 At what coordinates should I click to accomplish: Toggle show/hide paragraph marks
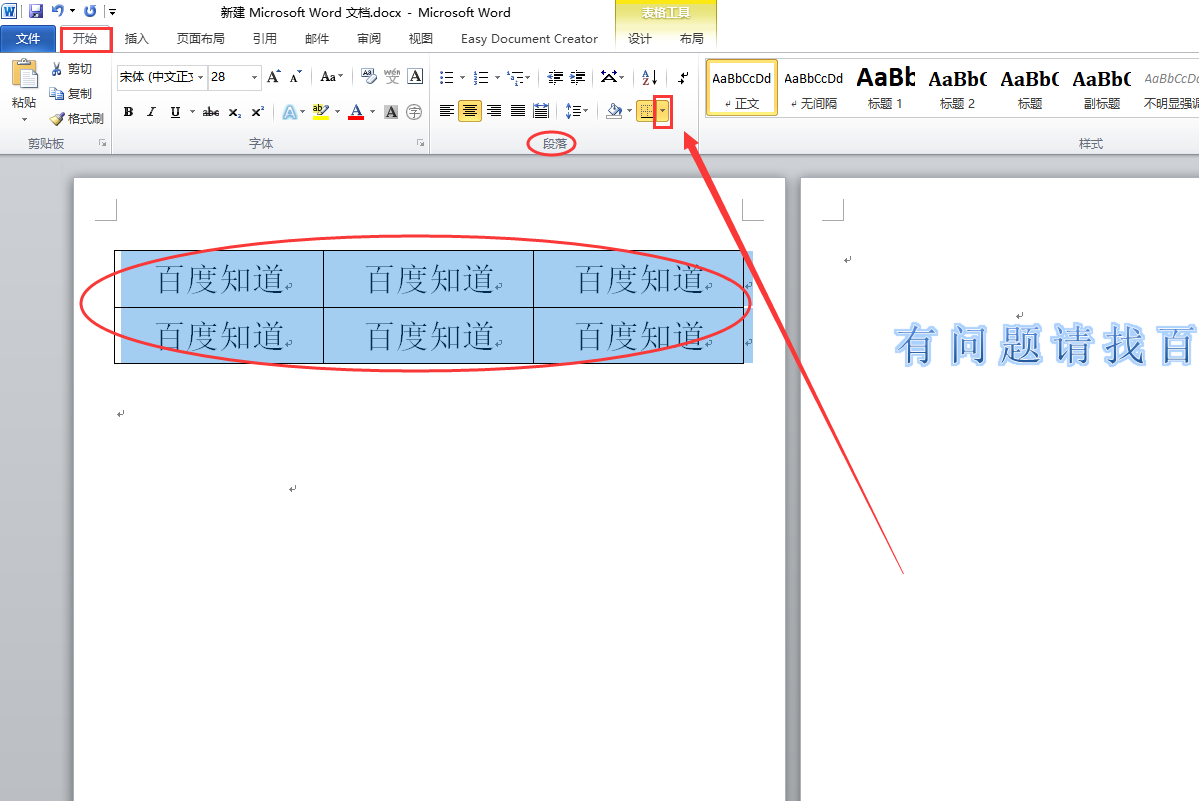click(x=683, y=77)
